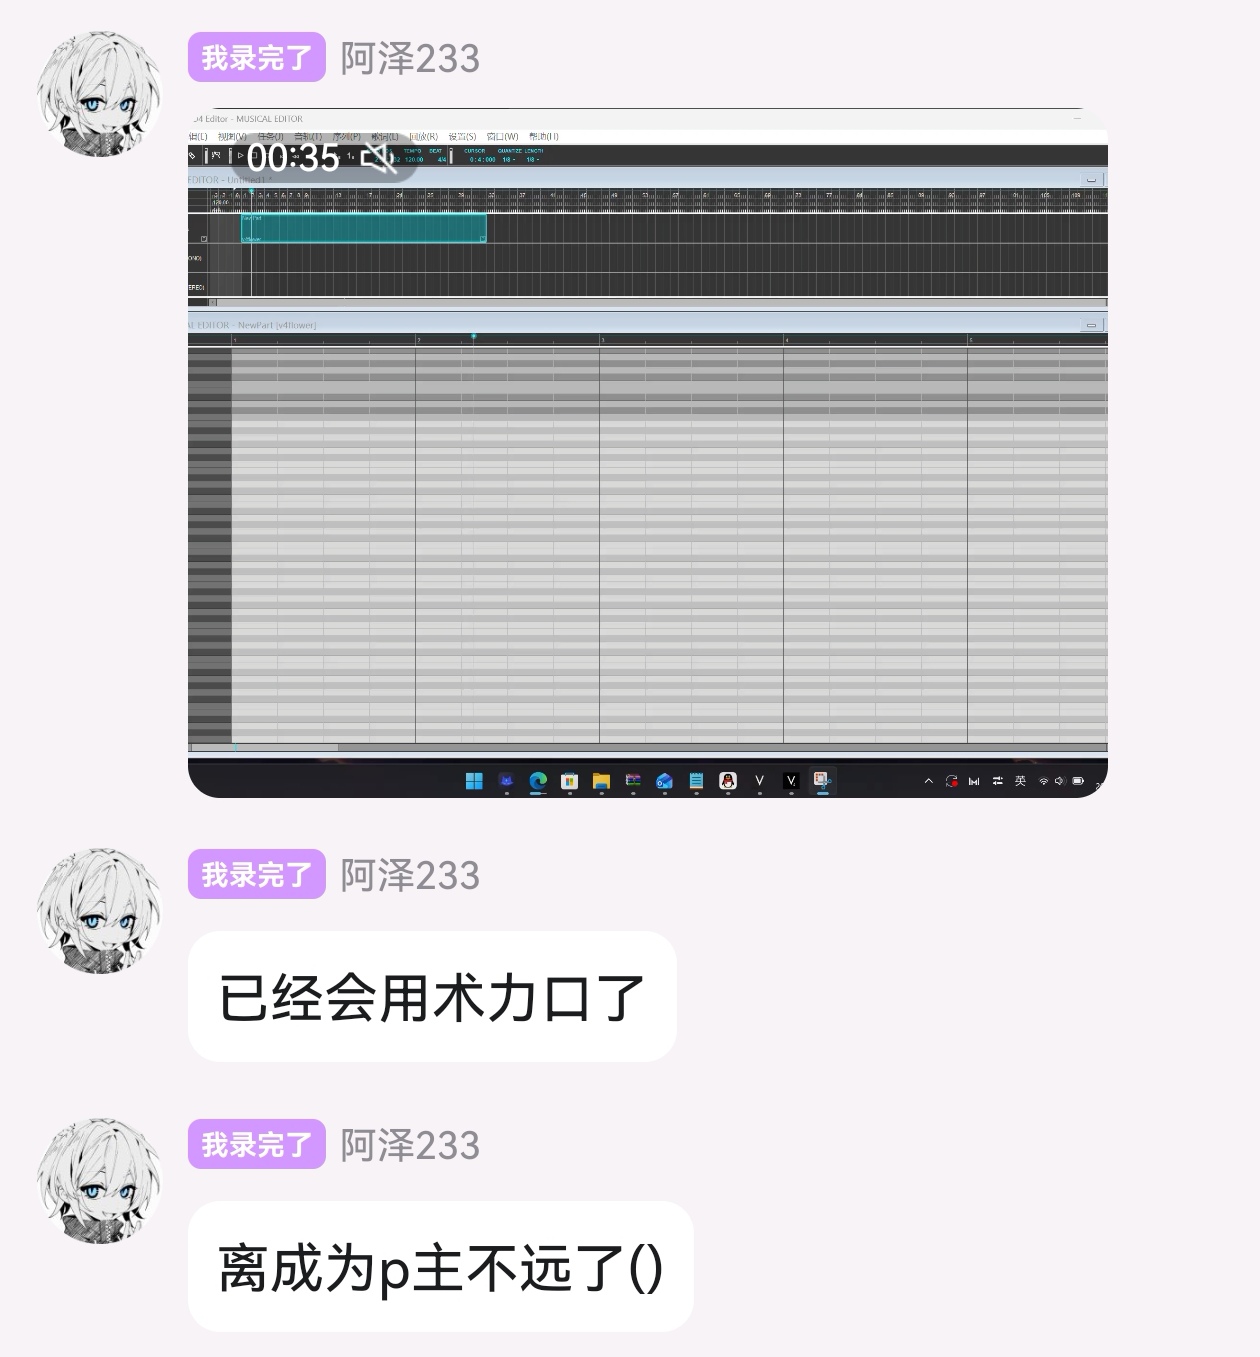This screenshot has height=1357, width=1260.
Task: Collapse the Musical Editor panel minimize box
Action: [1091, 325]
